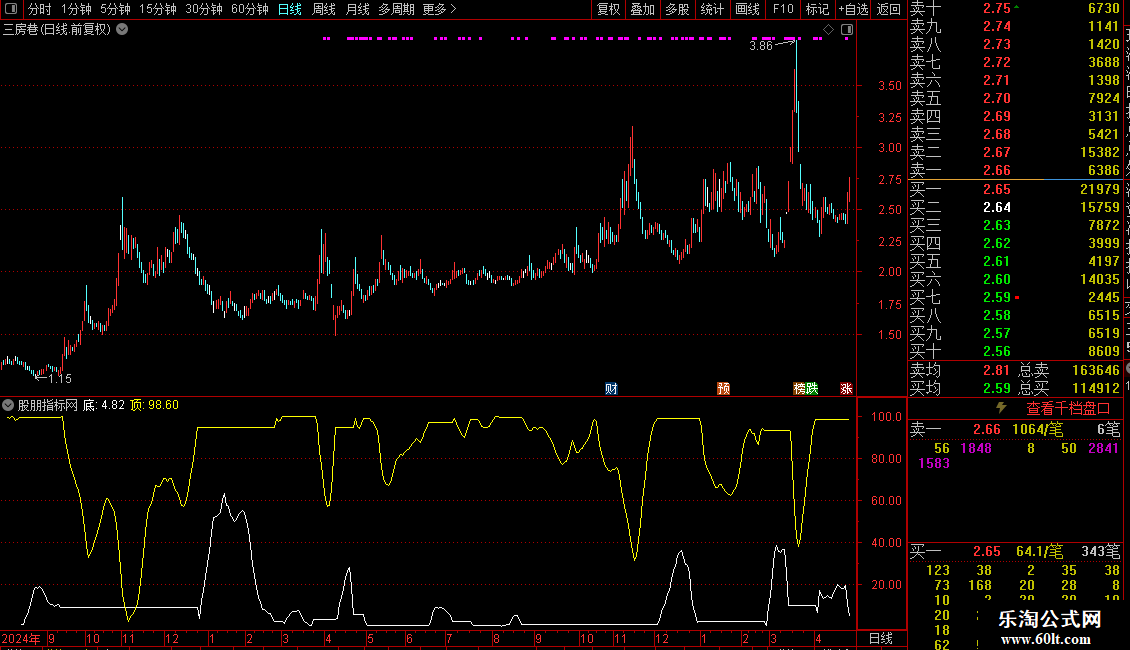Open 查看千档盘口 link
Image resolution: width=1130 pixels, height=650 pixels.
point(1068,409)
